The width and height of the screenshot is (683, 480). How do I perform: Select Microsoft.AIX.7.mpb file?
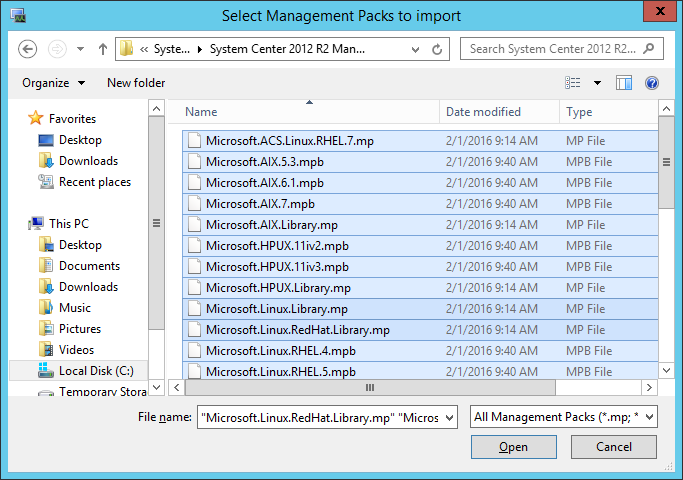[420, 203]
